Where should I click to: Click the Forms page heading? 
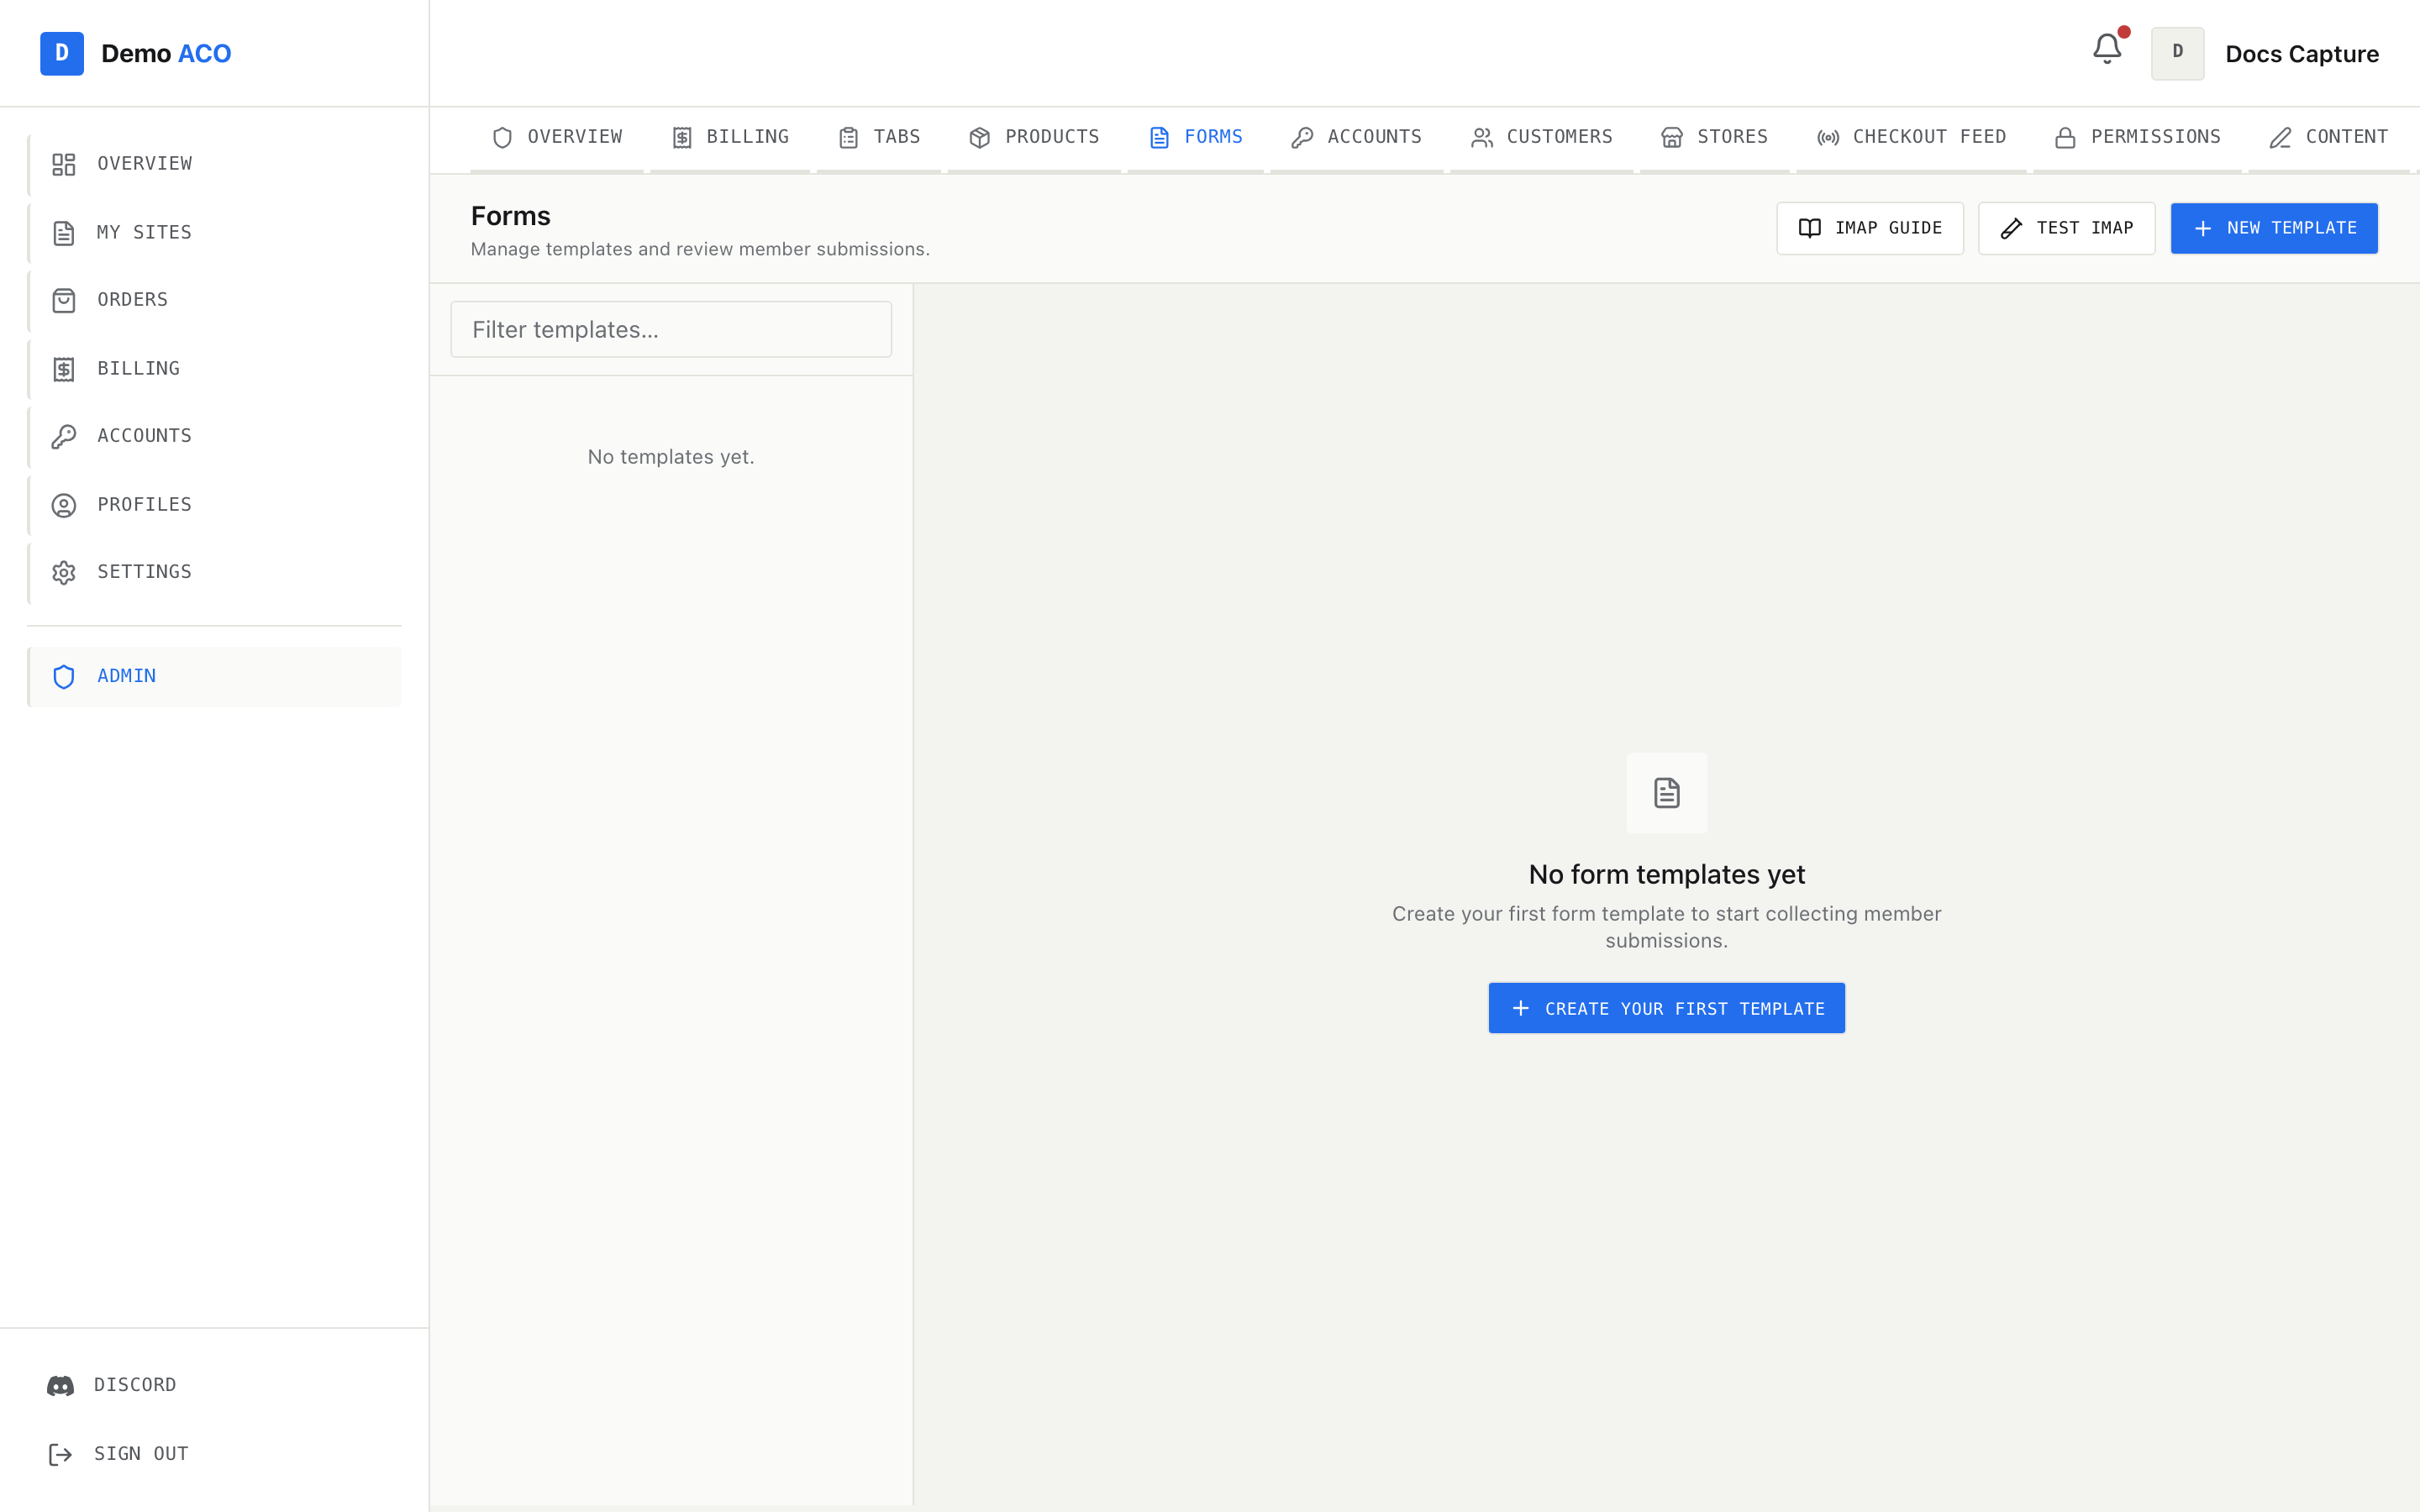coord(510,216)
